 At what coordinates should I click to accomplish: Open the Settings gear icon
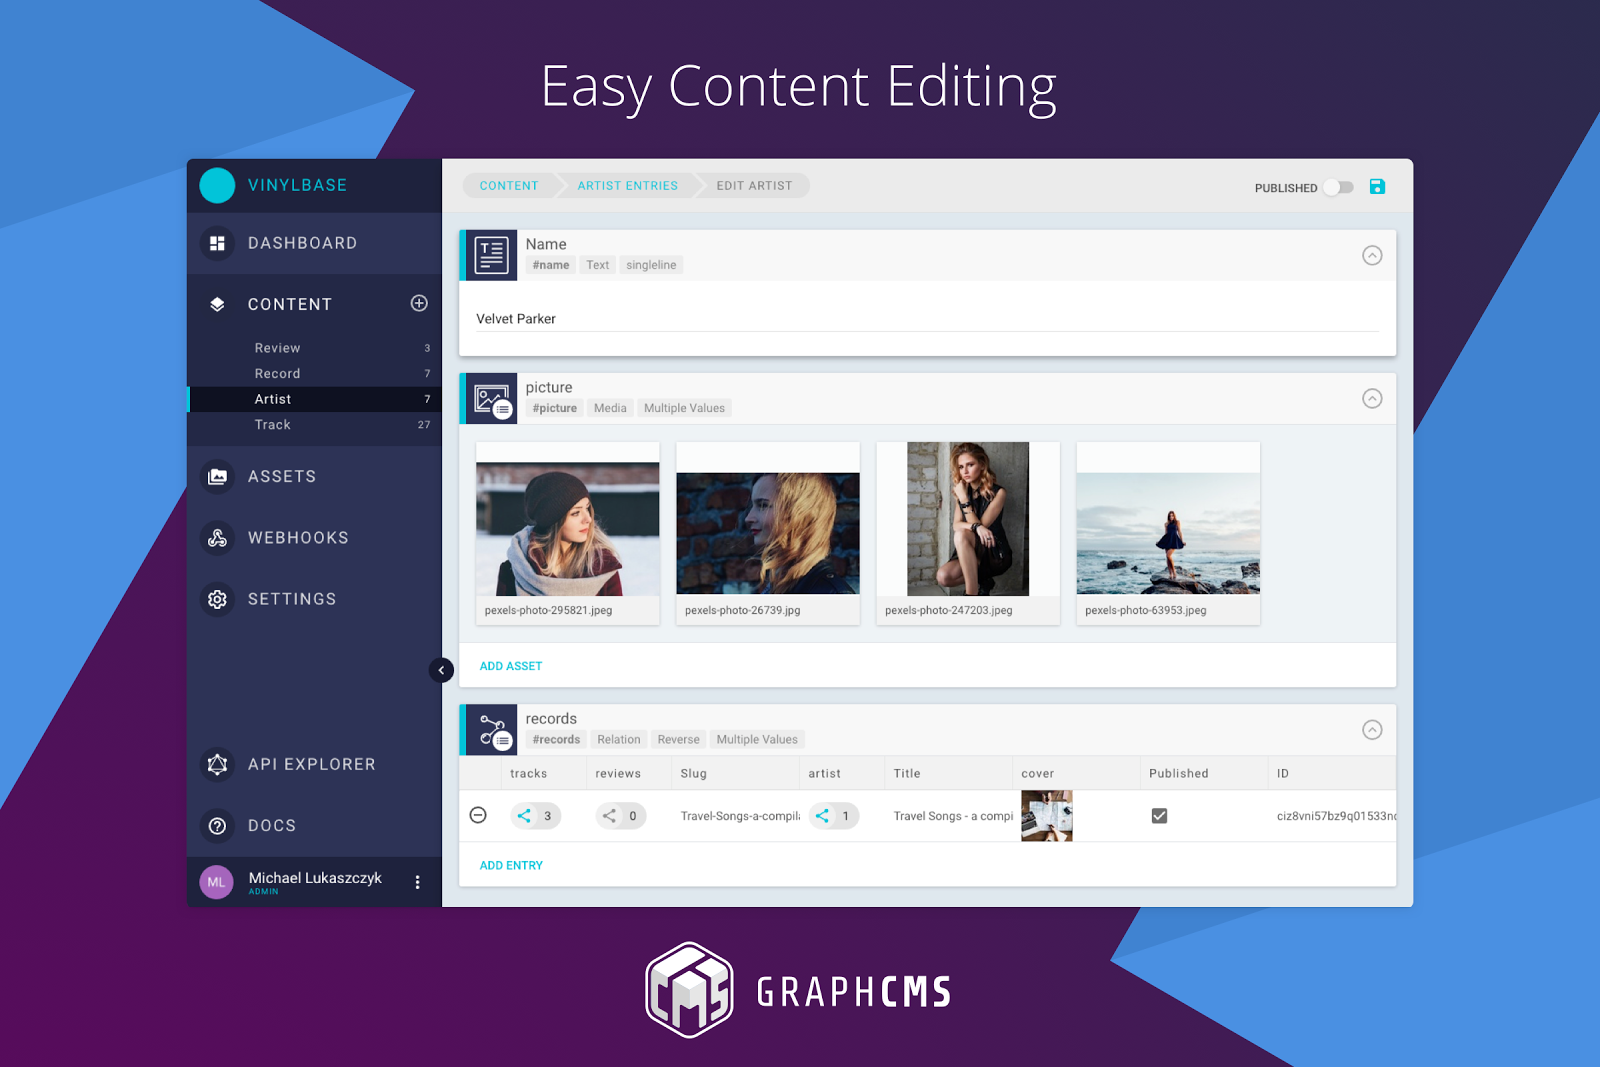tap(217, 599)
